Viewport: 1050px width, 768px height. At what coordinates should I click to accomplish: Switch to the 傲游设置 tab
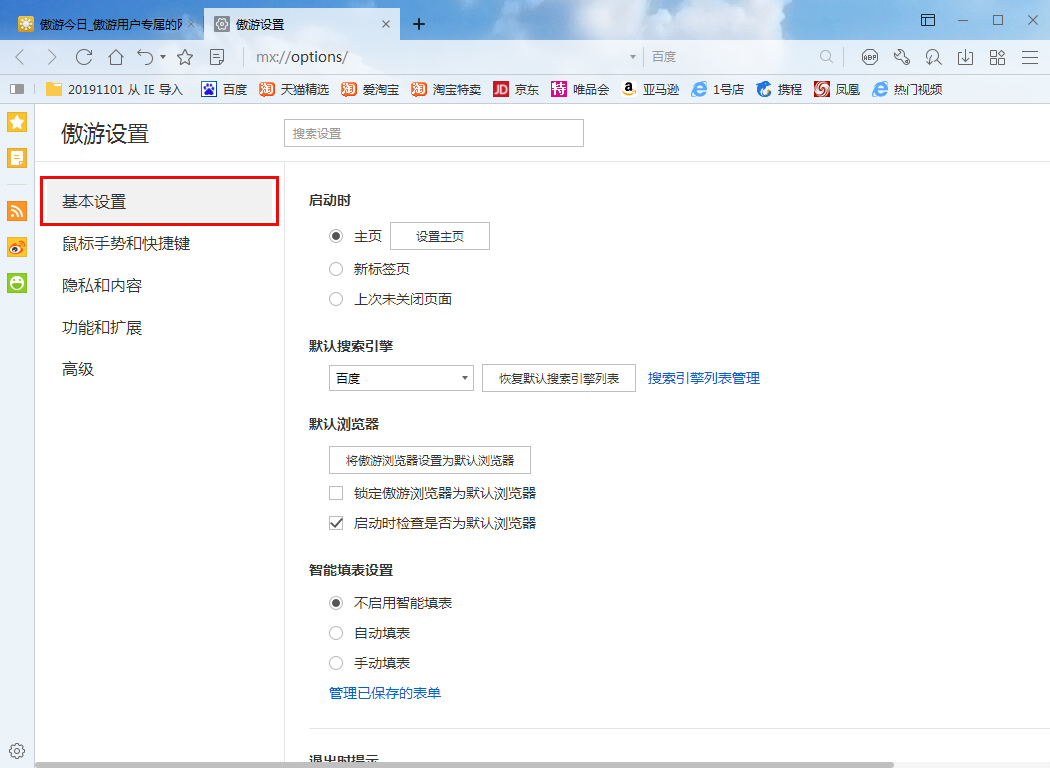point(288,22)
